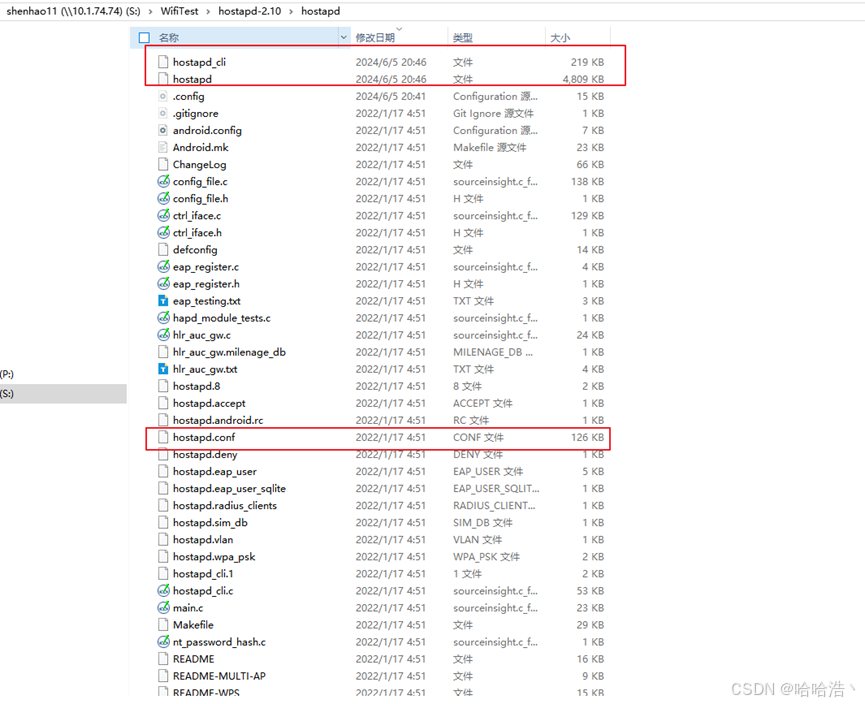
Task: Expand the chevron after WifiTest in breadcrumb
Action: pyautogui.click(x=208, y=11)
